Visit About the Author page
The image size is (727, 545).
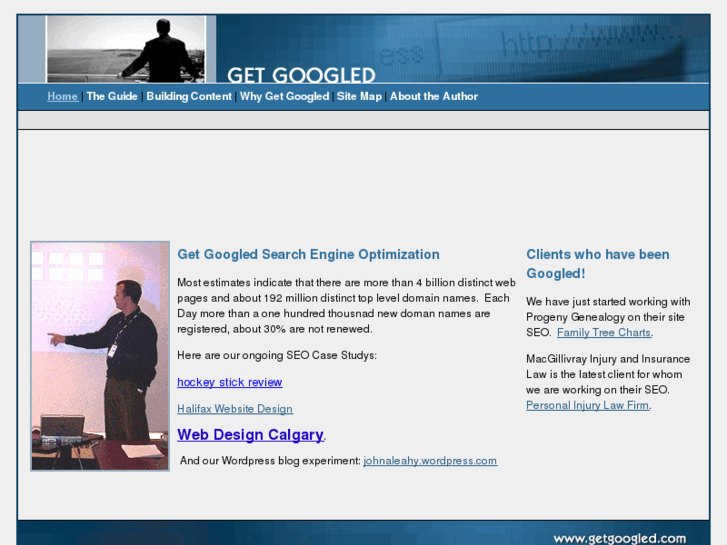click(x=434, y=96)
